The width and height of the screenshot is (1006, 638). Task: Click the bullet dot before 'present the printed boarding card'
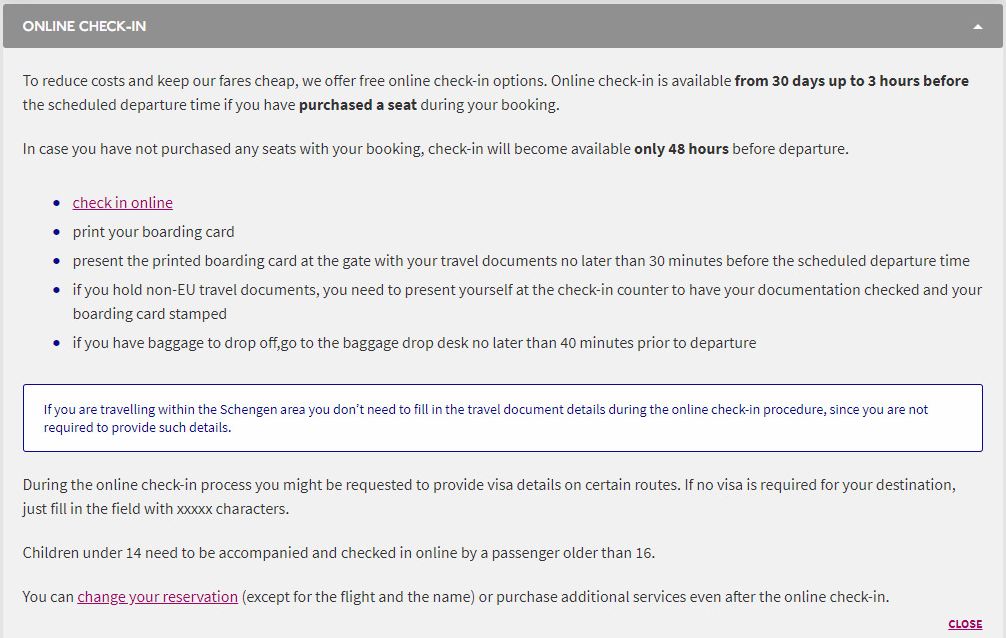pyautogui.click(x=56, y=261)
